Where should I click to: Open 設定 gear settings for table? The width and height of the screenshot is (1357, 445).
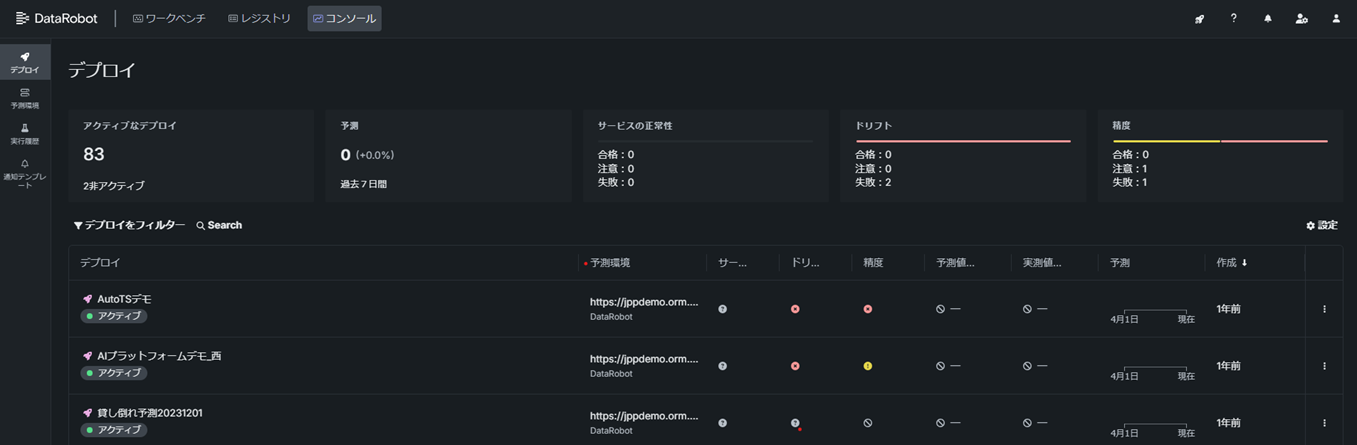coord(1321,226)
